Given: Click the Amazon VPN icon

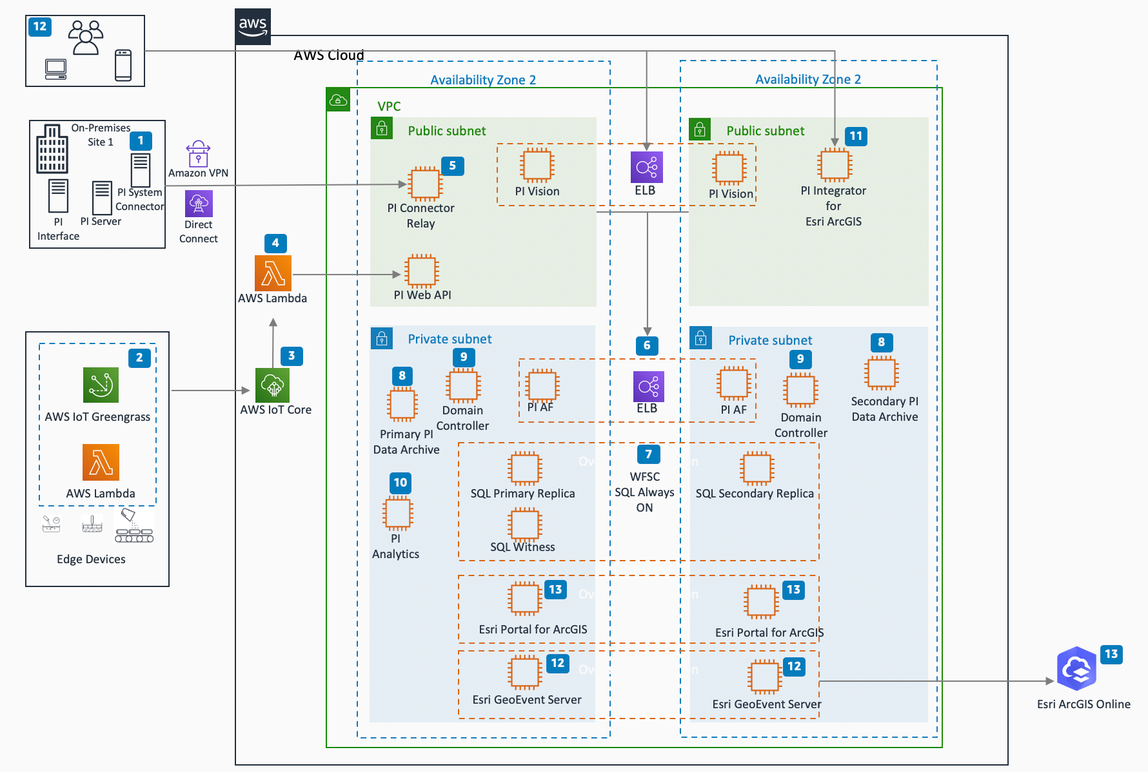Looking at the screenshot, I should point(198,154).
